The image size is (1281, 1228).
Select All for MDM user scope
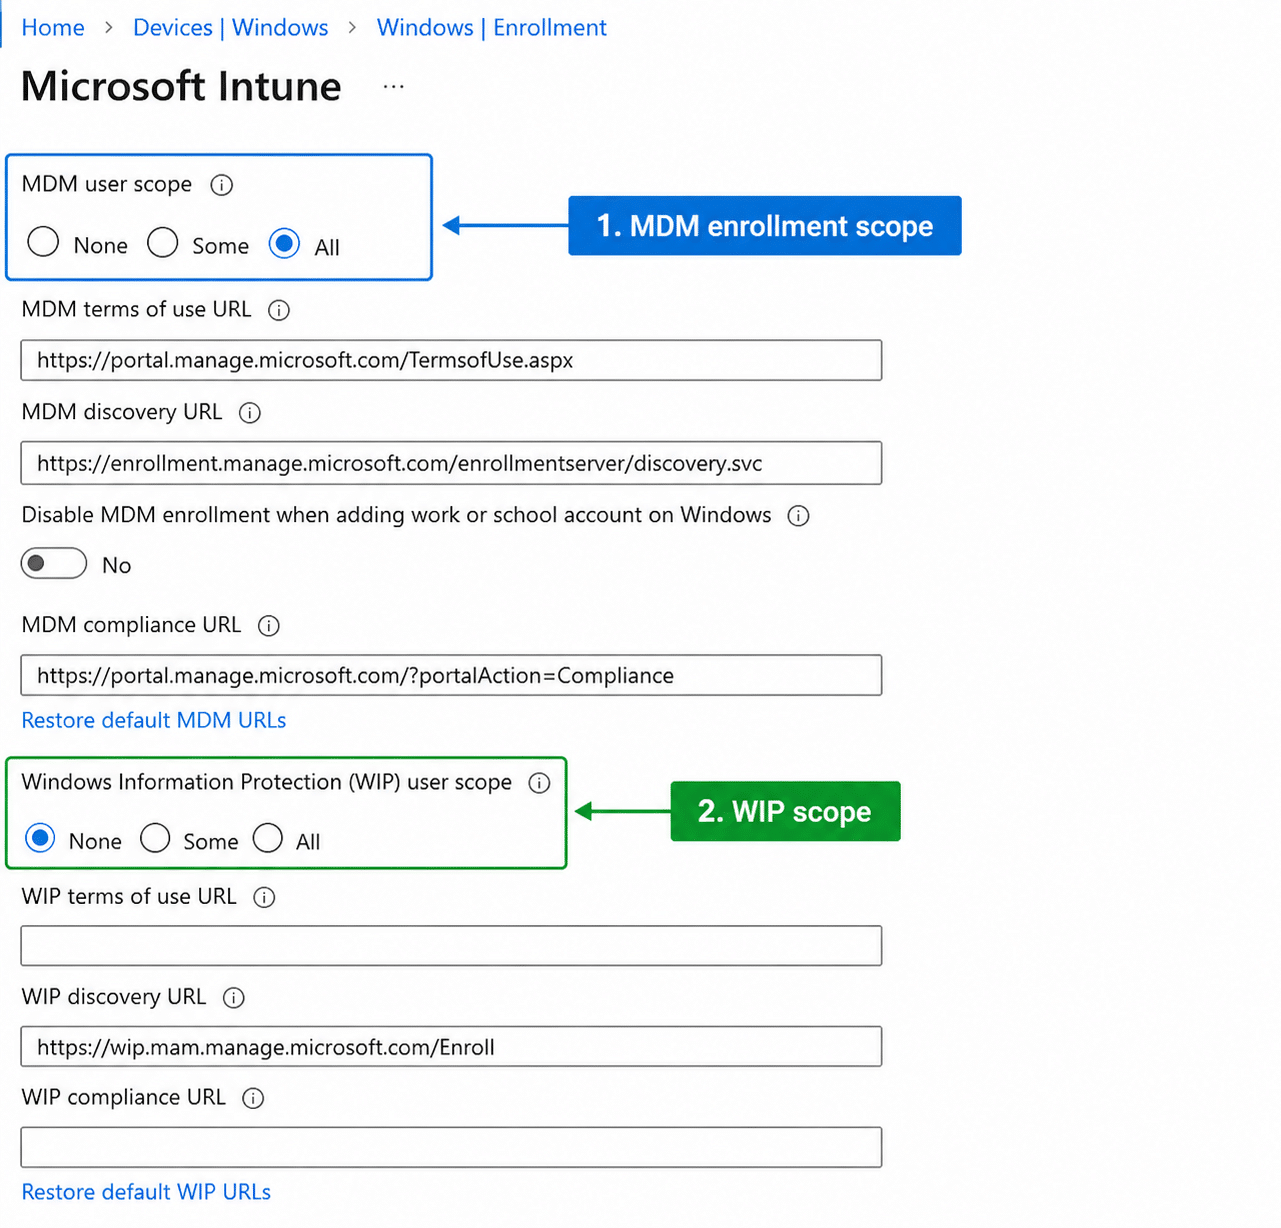(284, 243)
